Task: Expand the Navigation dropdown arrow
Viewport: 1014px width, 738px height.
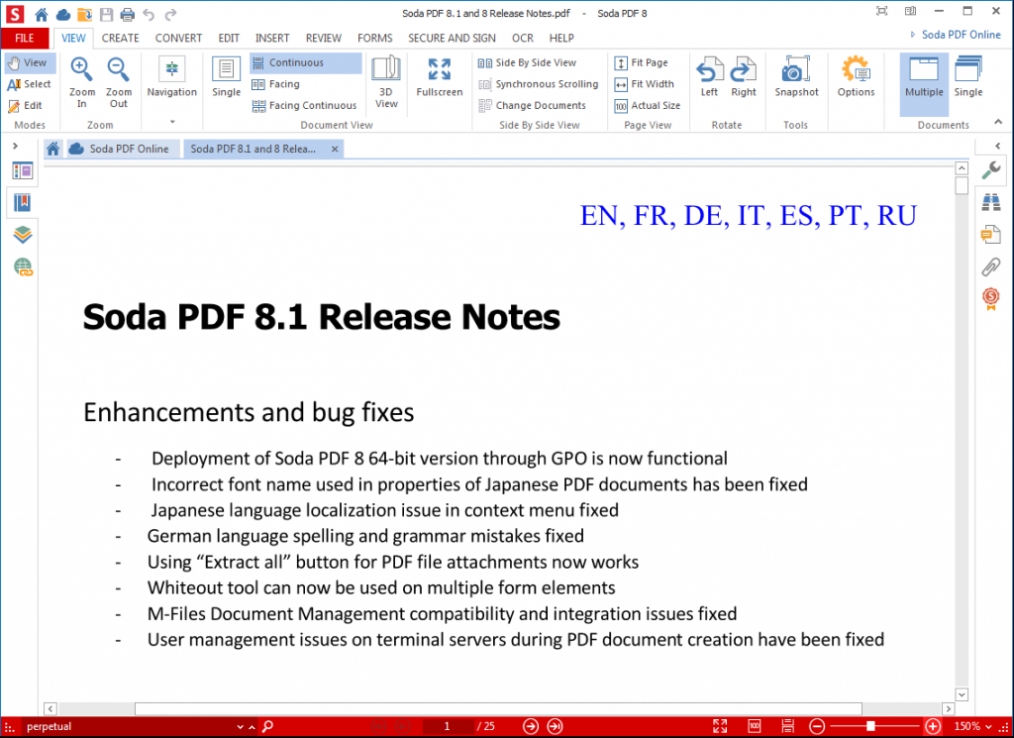Action: point(171,121)
